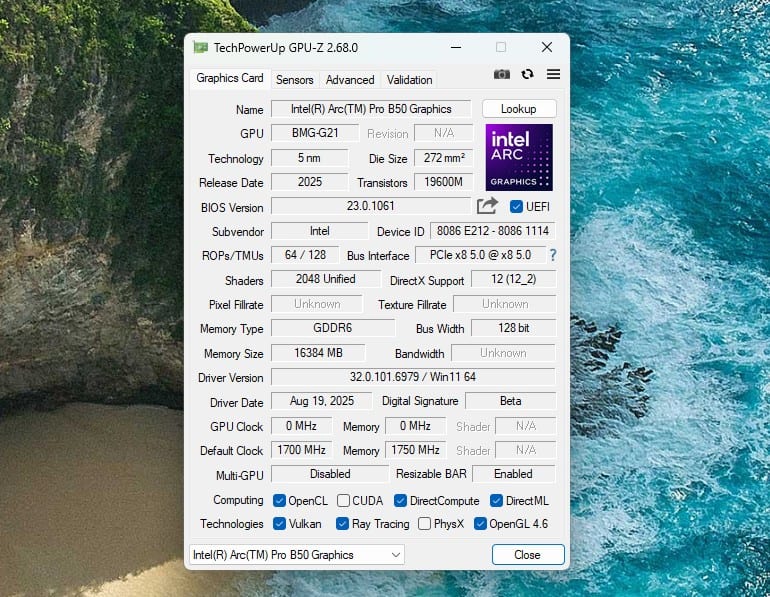Click the Texture Fillrate Unknown field
770x597 pixels.
pos(505,304)
